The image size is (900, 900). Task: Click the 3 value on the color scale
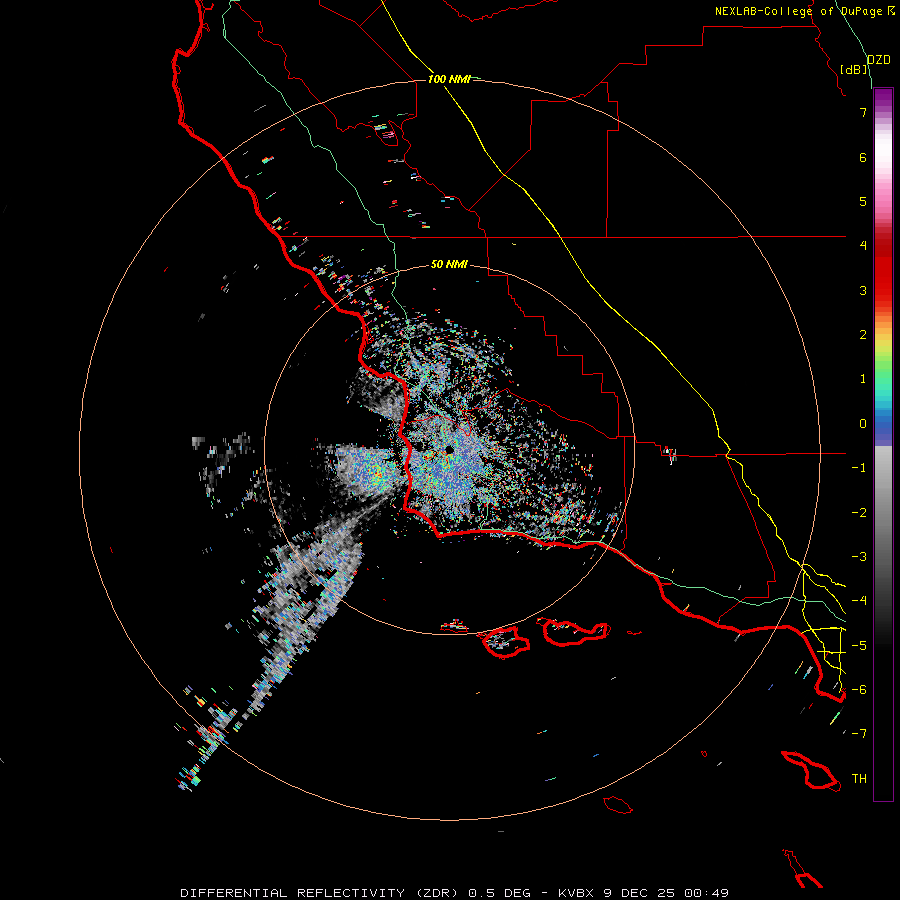point(863,290)
